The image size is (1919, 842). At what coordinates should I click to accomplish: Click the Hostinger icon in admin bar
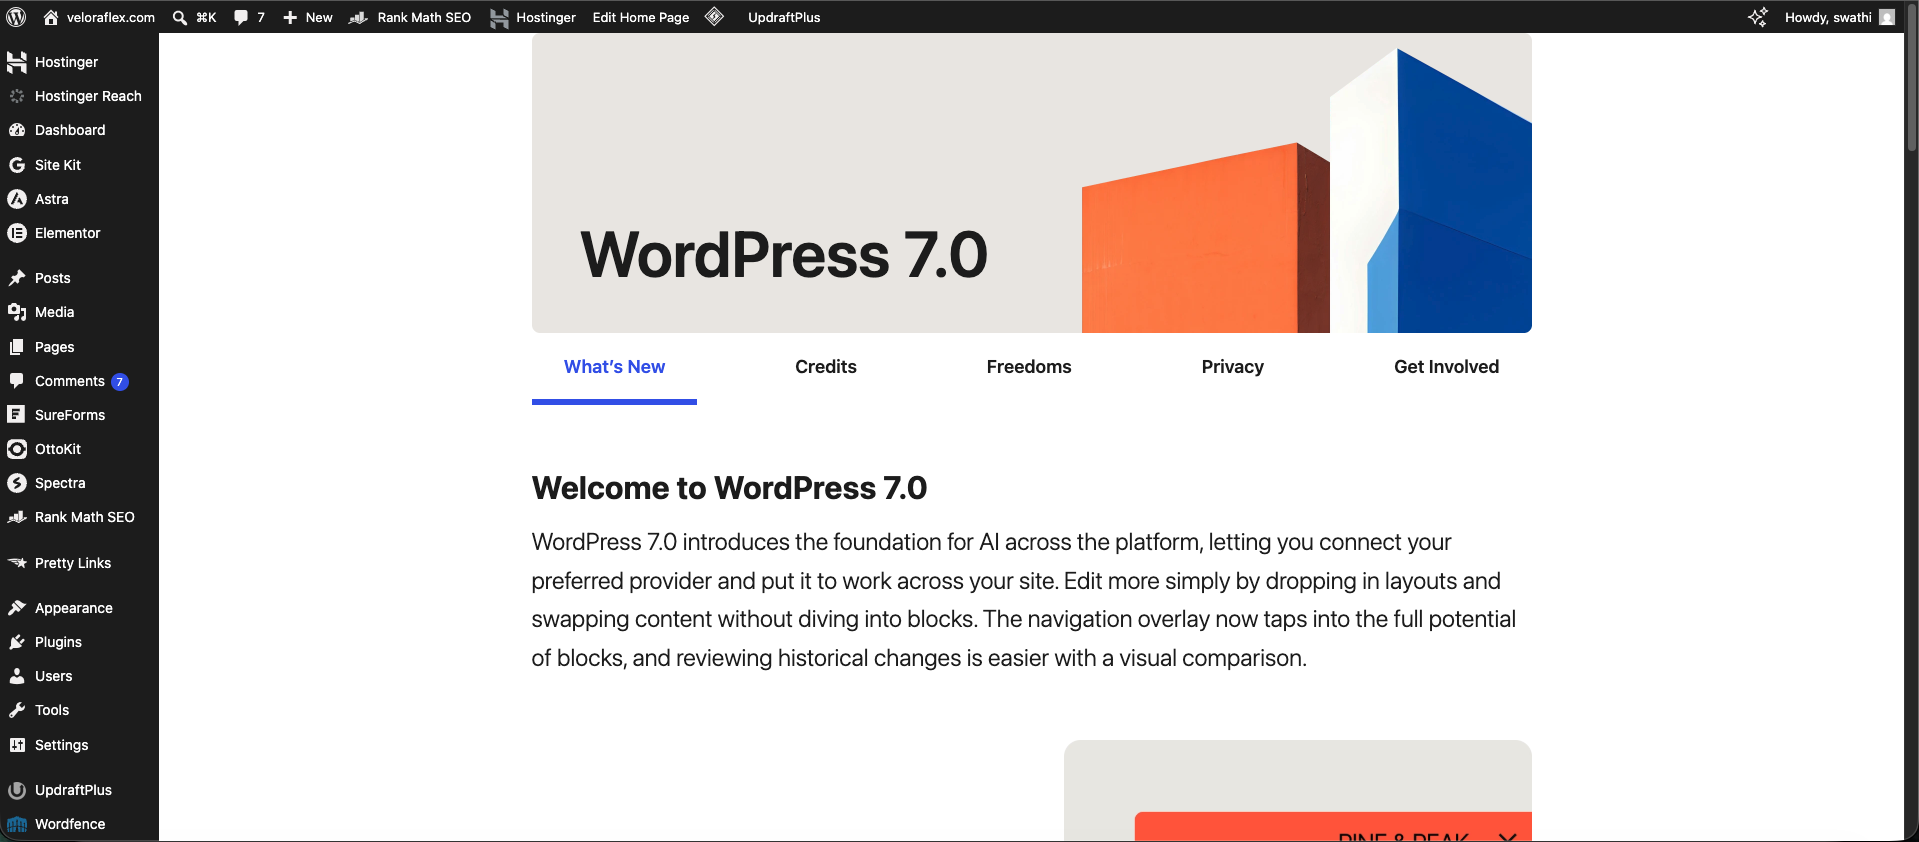[499, 17]
